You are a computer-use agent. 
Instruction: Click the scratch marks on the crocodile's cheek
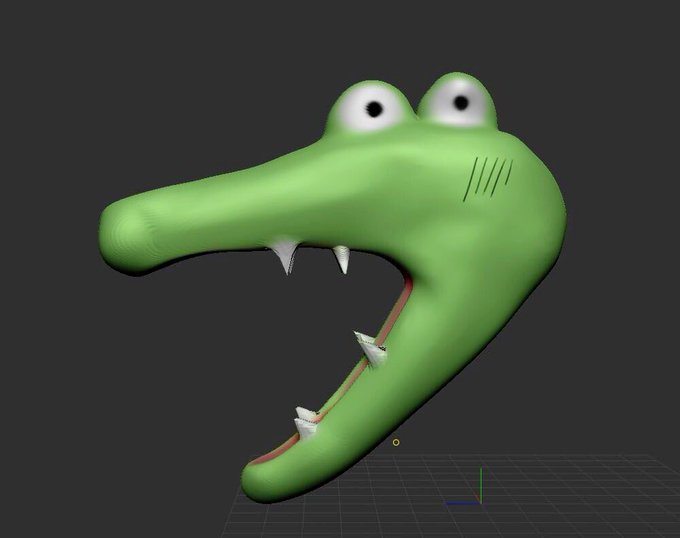[x=487, y=179]
